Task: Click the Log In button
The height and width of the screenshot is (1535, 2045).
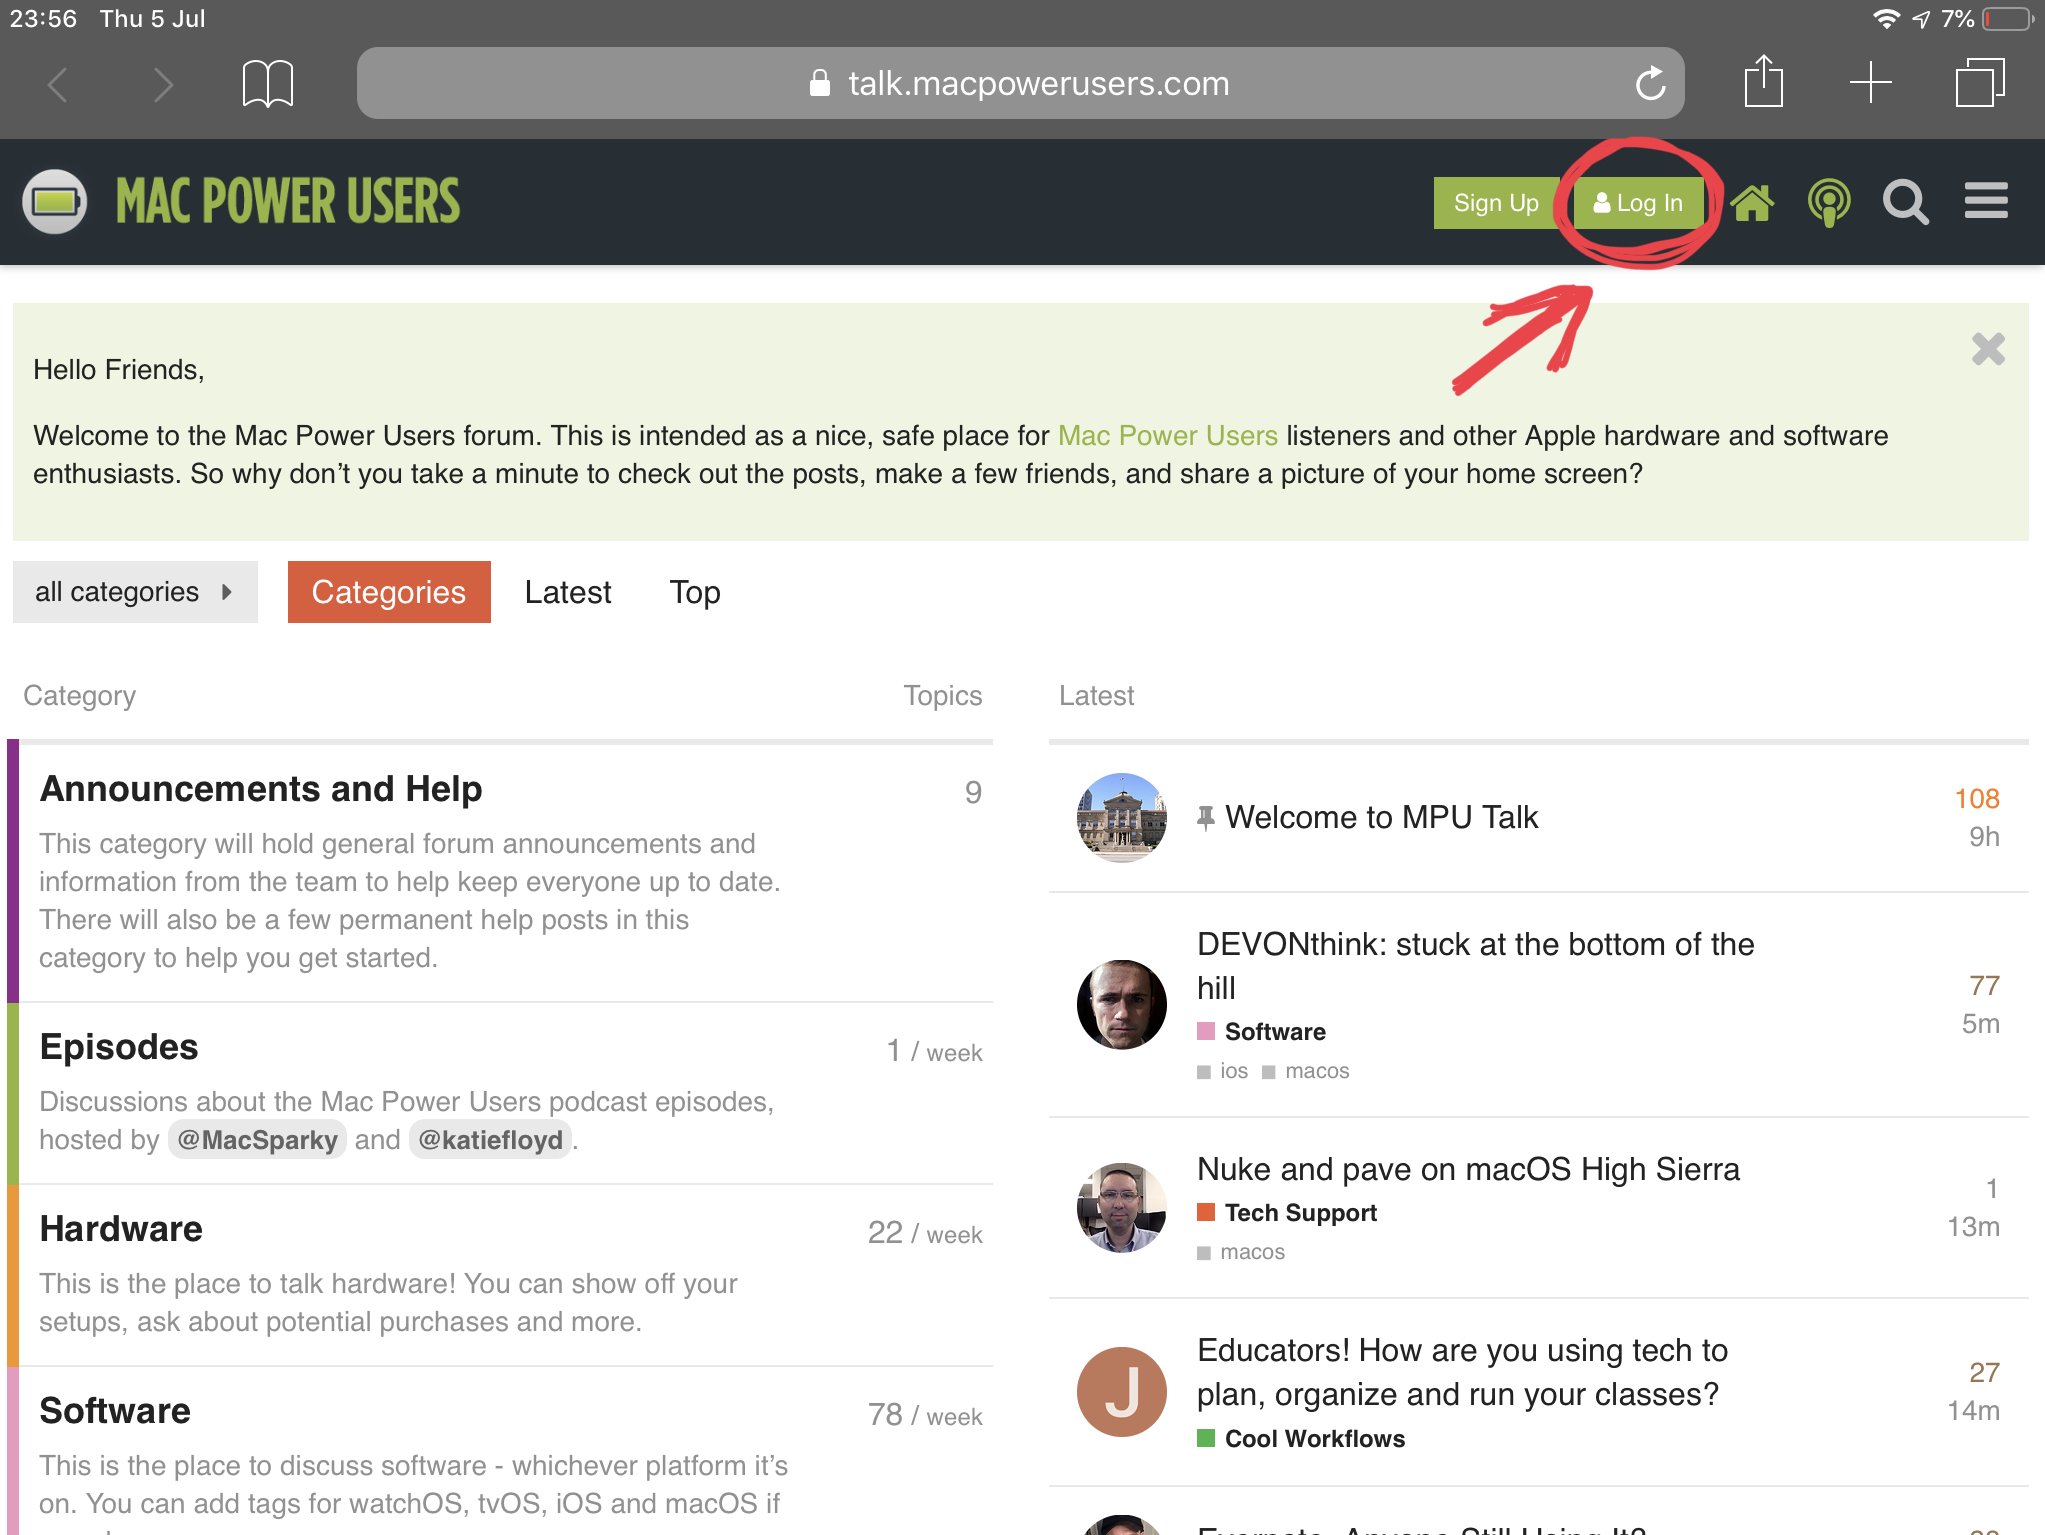Action: [1638, 203]
